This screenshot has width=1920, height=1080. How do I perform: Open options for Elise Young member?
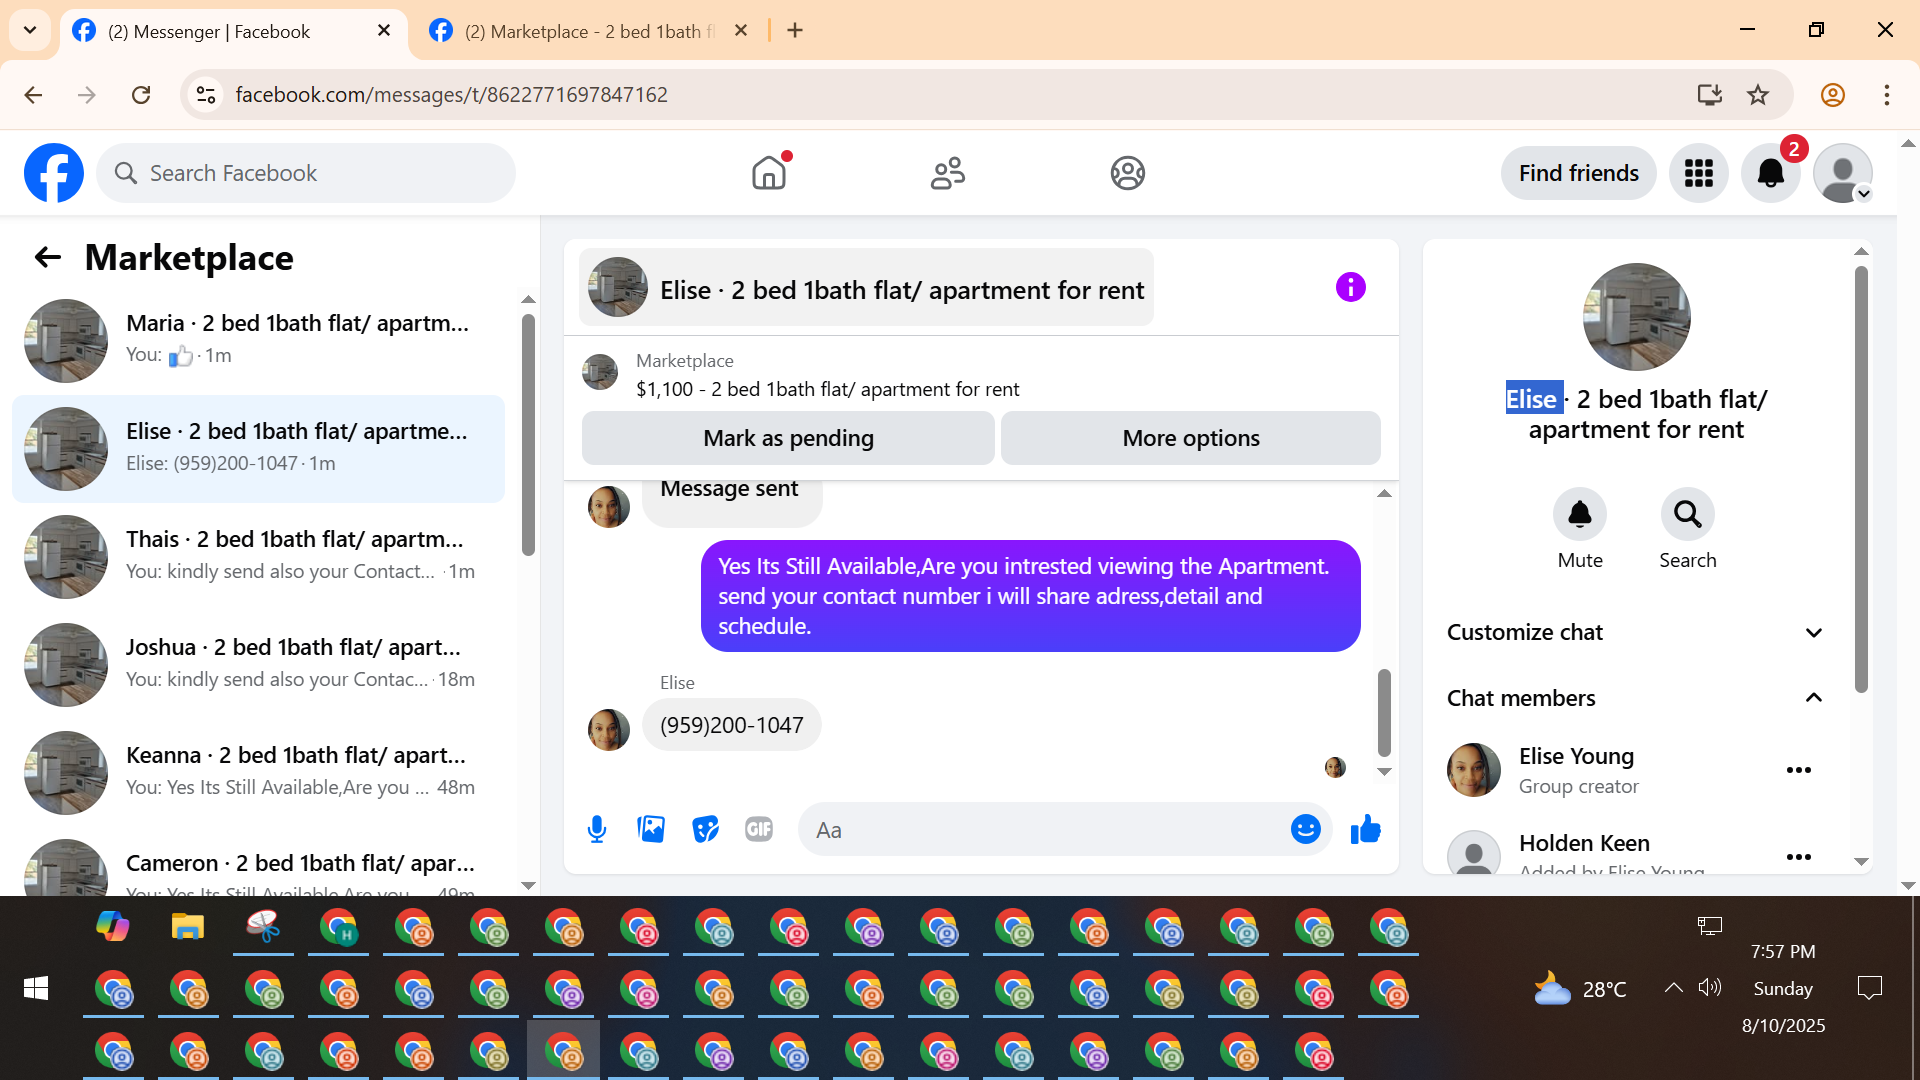pyautogui.click(x=1798, y=770)
